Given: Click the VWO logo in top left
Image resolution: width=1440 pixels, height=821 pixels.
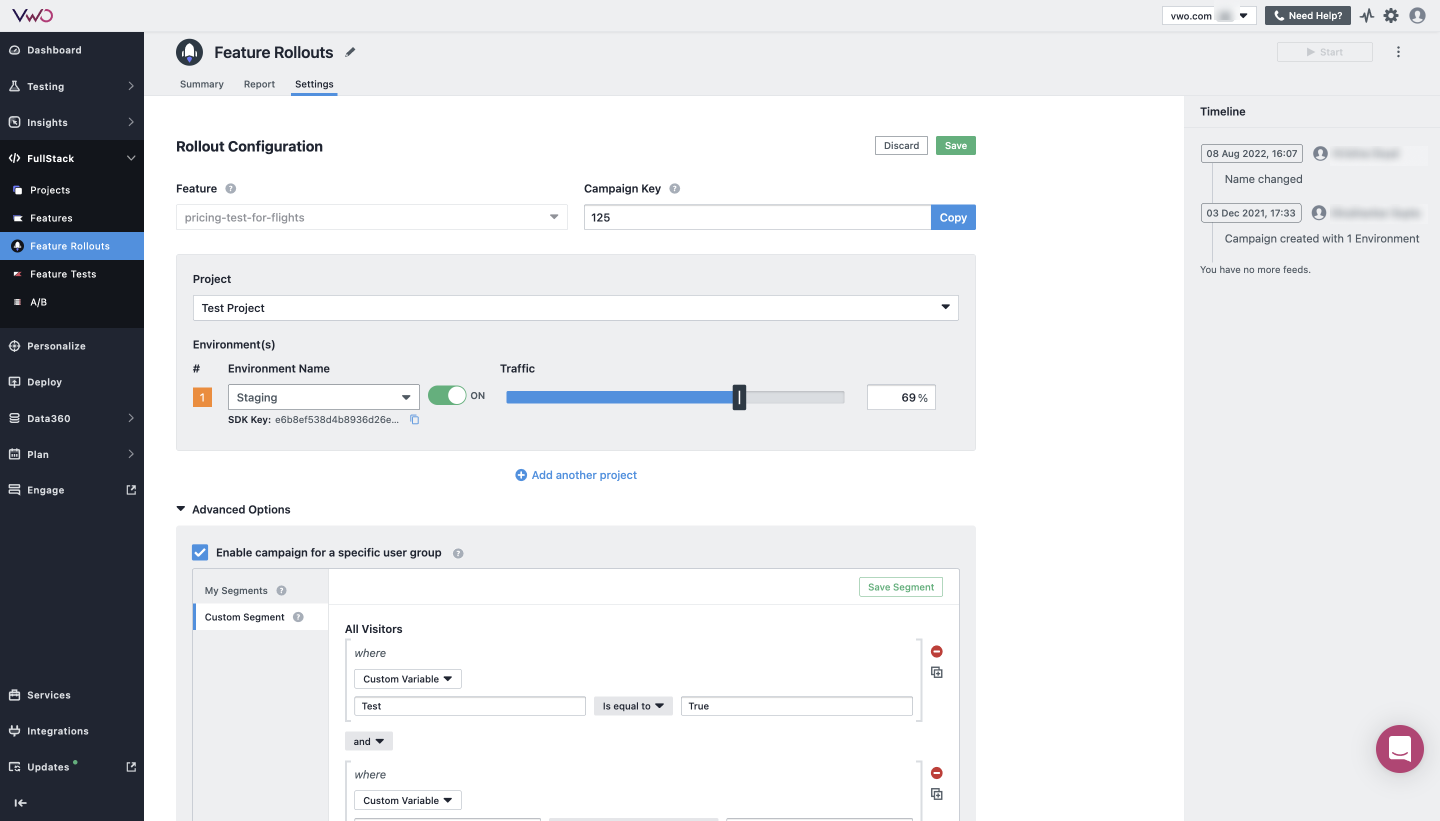Looking at the screenshot, I should tap(32, 15).
